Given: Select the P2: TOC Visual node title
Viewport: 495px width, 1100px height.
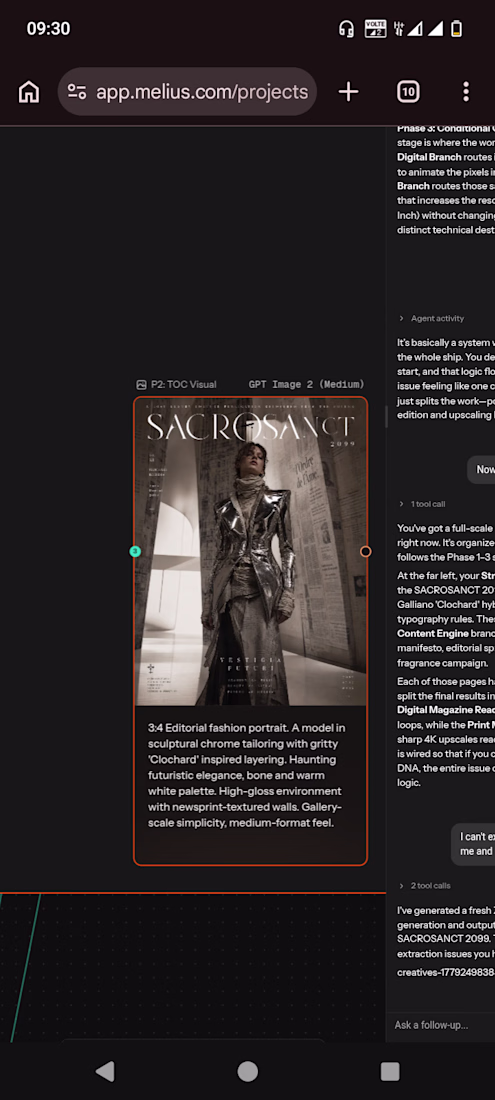Looking at the screenshot, I should point(184,384).
